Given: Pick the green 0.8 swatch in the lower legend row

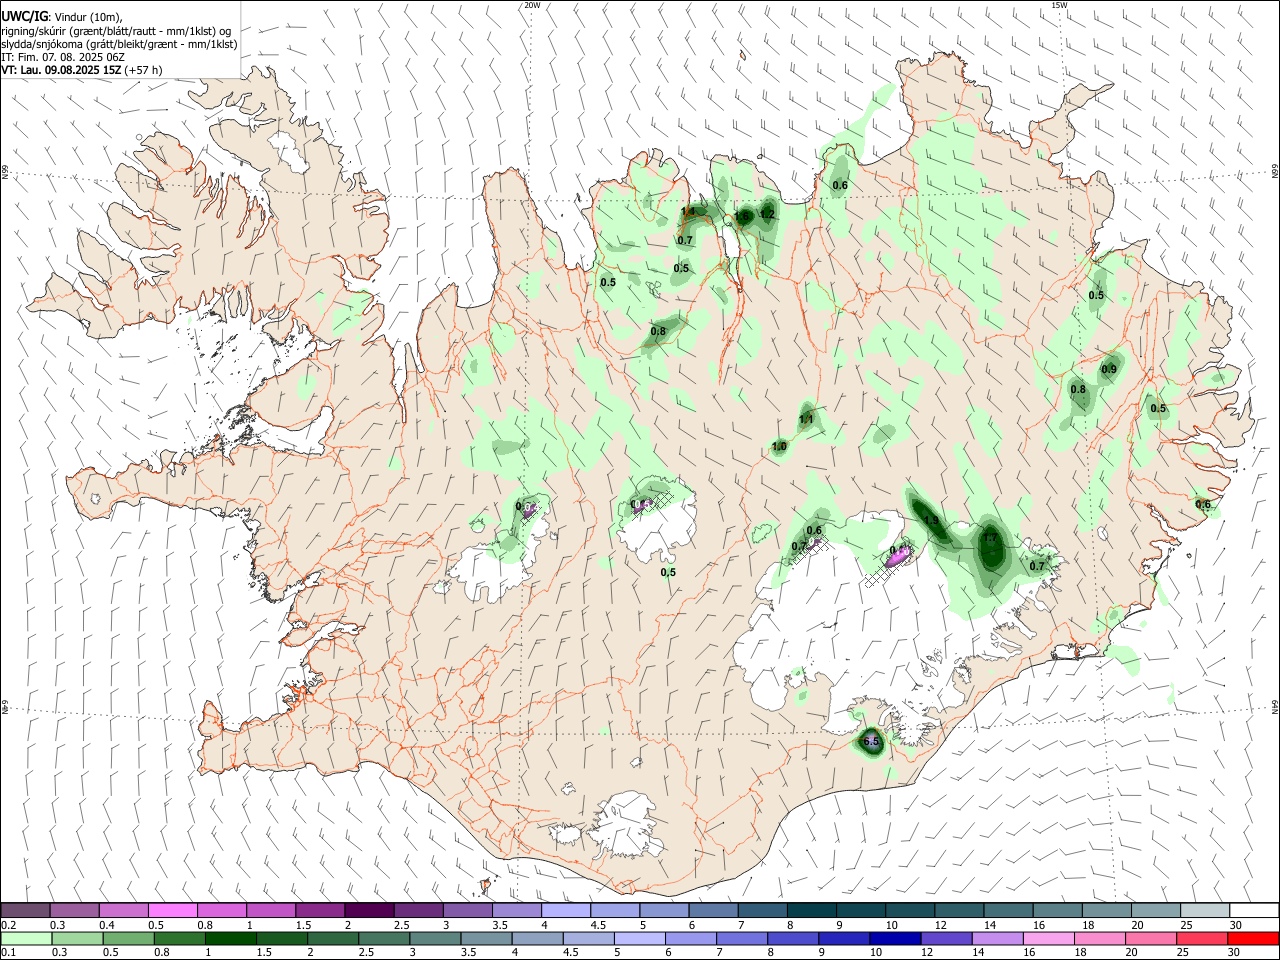Looking at the screenshot, I should (x=179, y=938).
